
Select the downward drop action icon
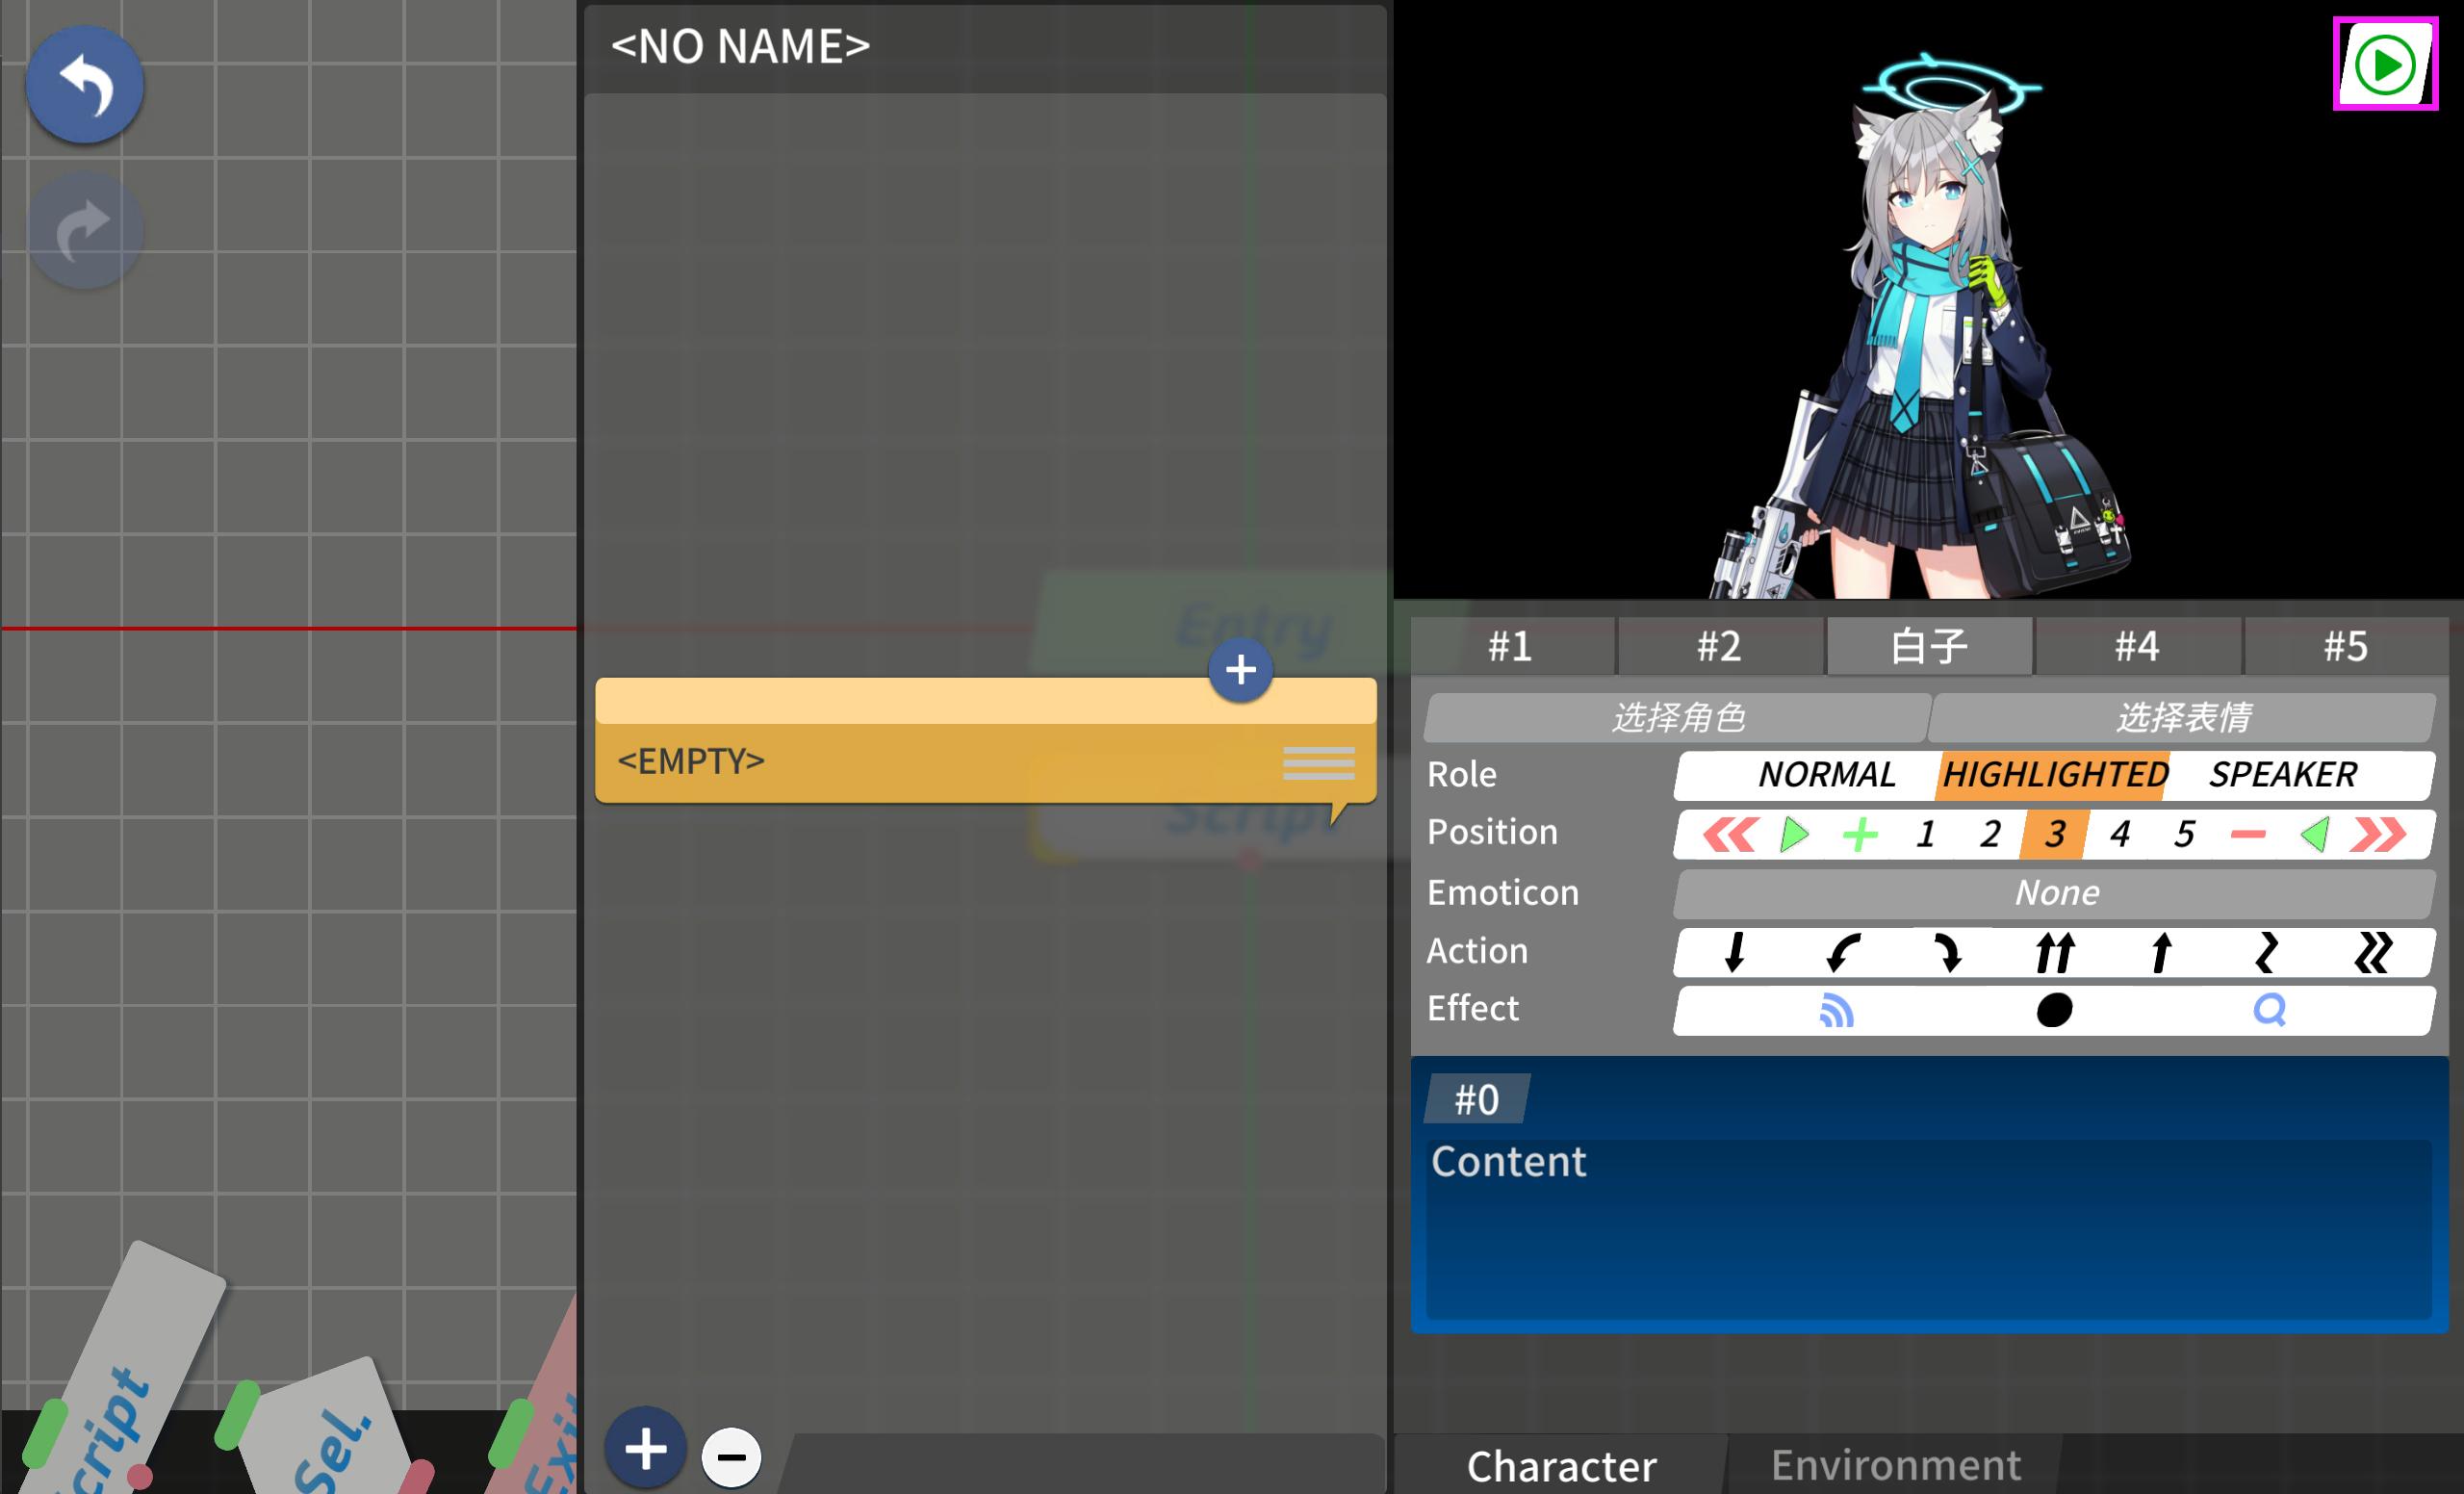pos(1735,952)
